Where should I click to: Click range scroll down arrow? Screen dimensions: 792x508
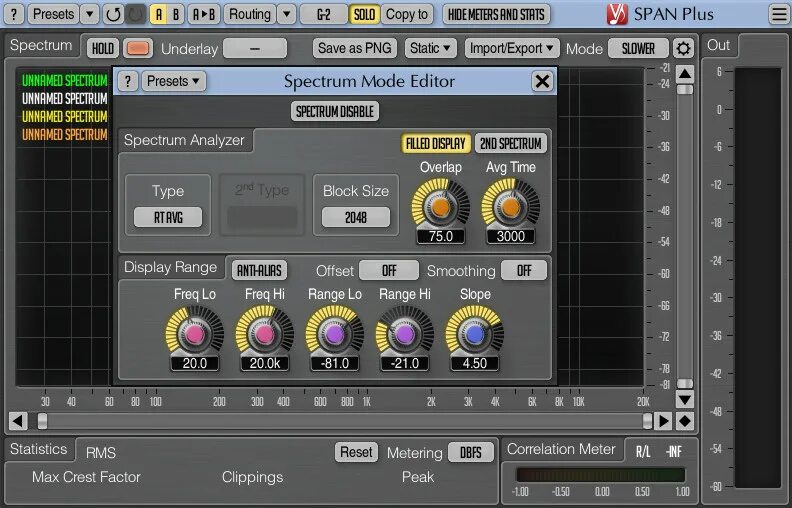685,399
